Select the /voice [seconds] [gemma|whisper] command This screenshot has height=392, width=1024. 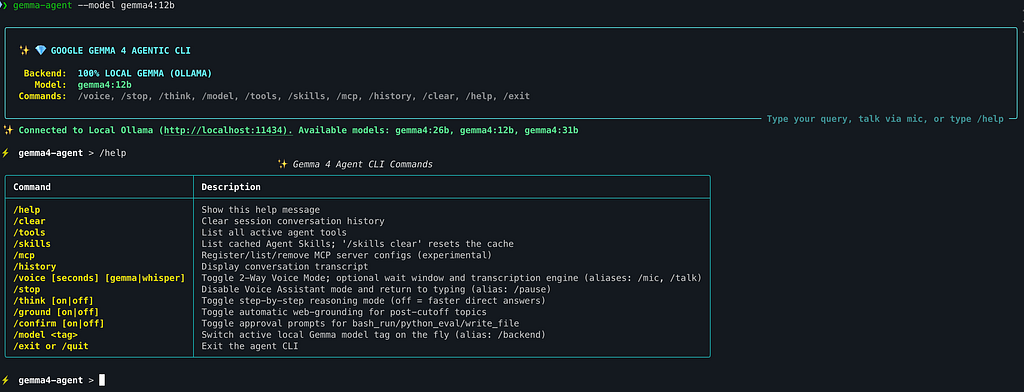(99, 278)
